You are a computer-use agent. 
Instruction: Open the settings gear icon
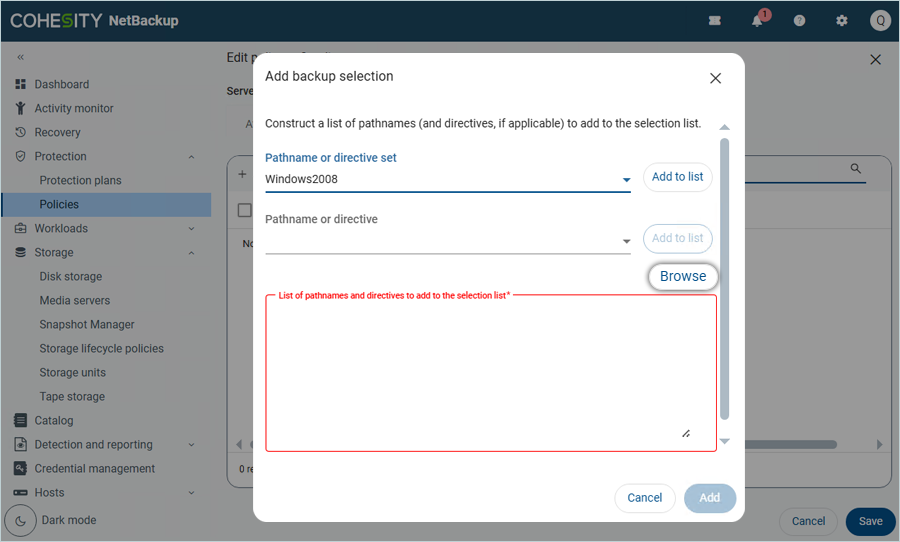click(841, 20)
